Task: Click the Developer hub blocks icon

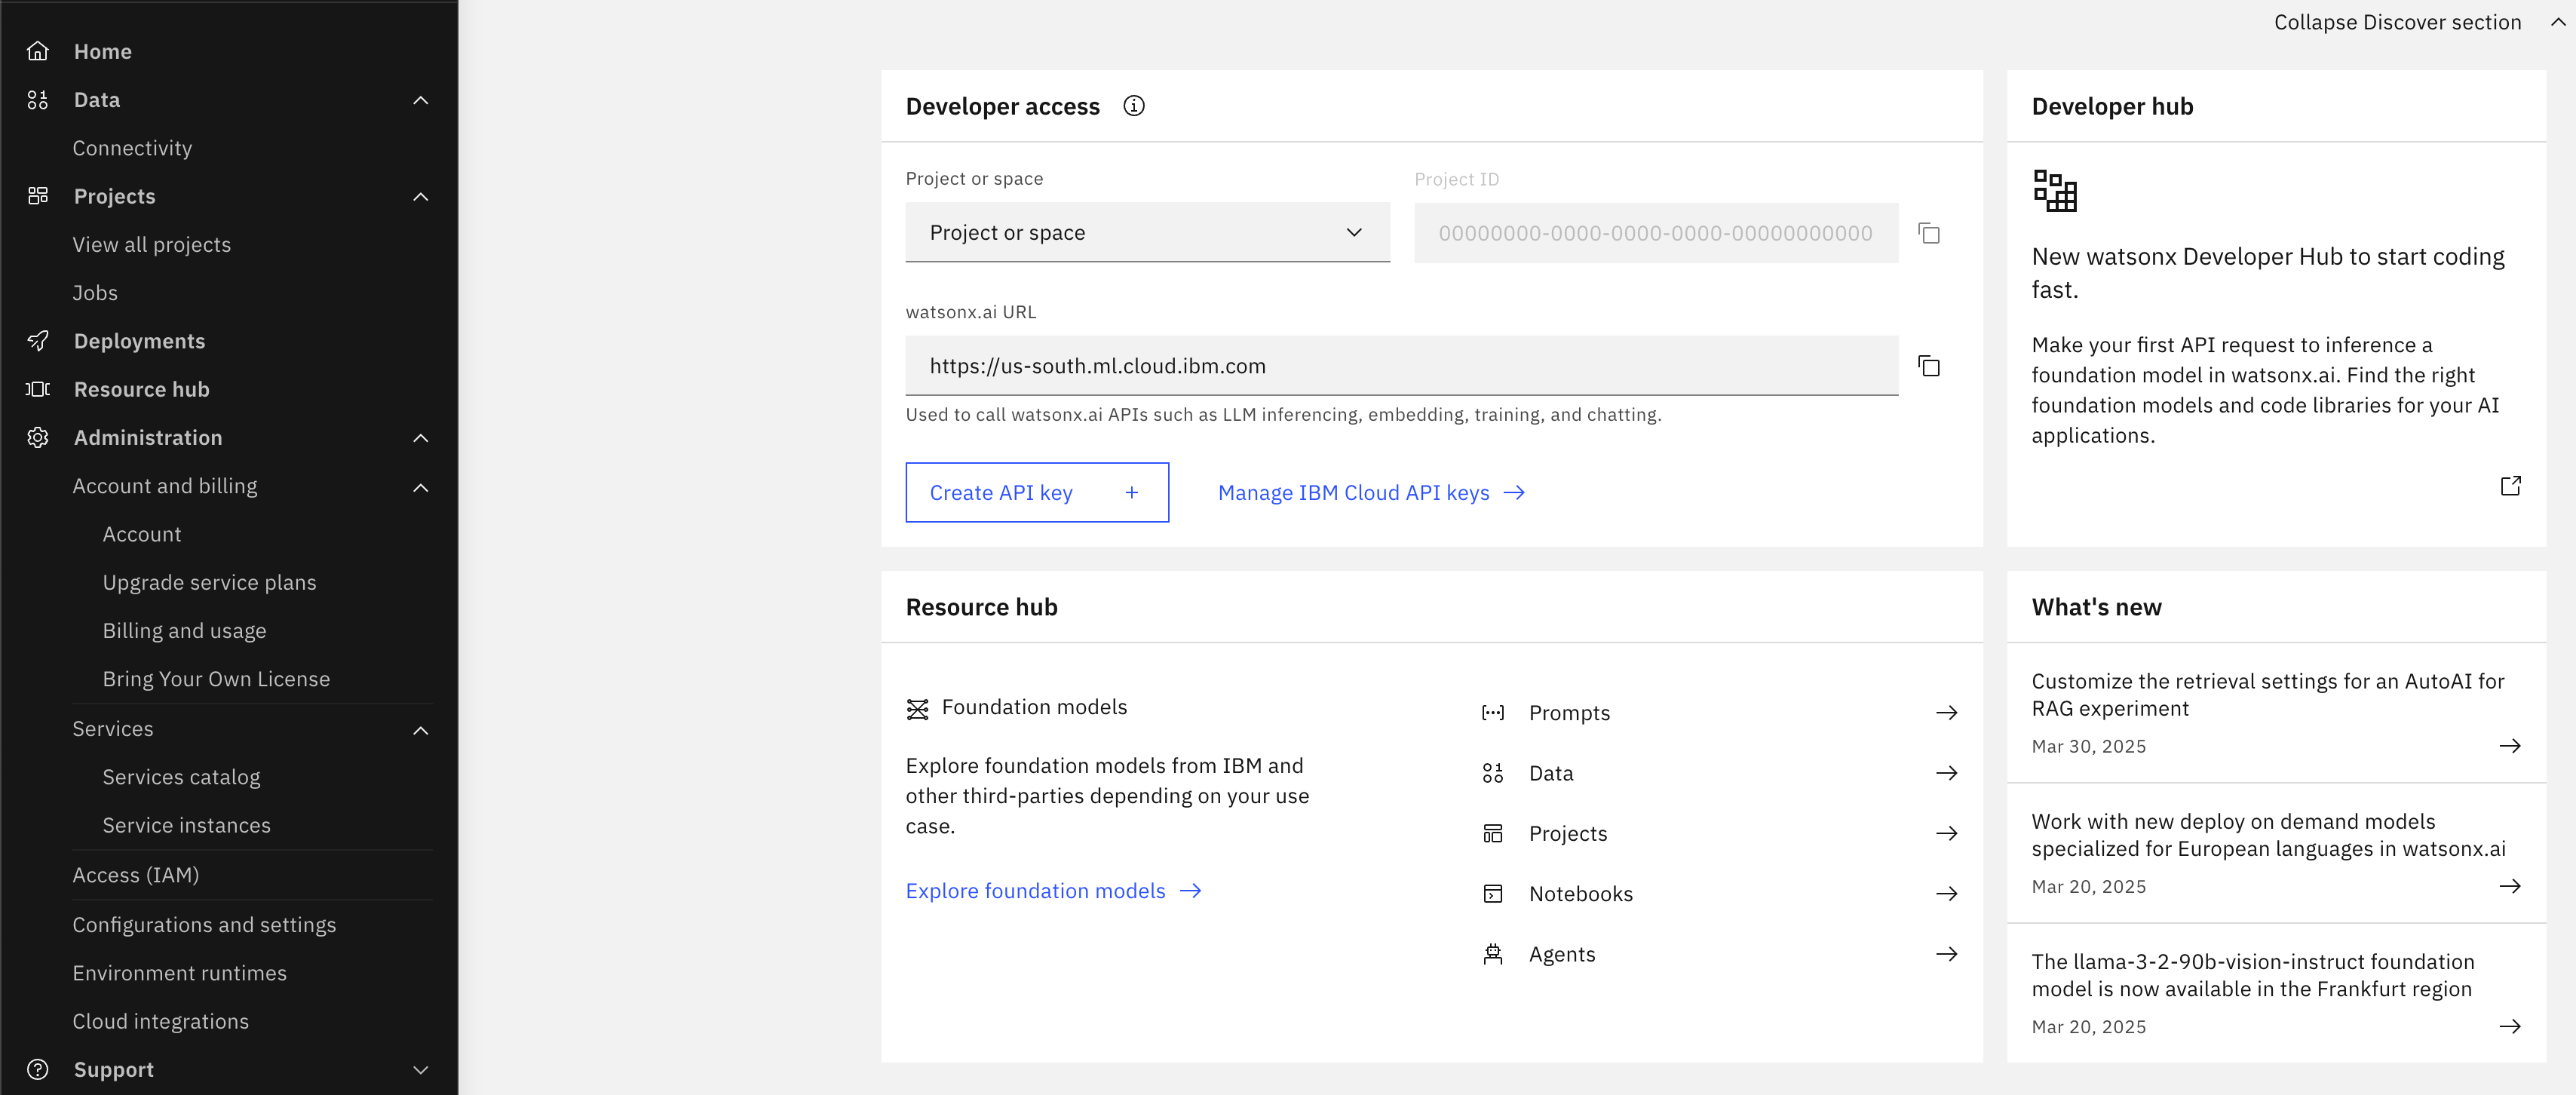Action: pyautogui.click(x=2055, y=190)
